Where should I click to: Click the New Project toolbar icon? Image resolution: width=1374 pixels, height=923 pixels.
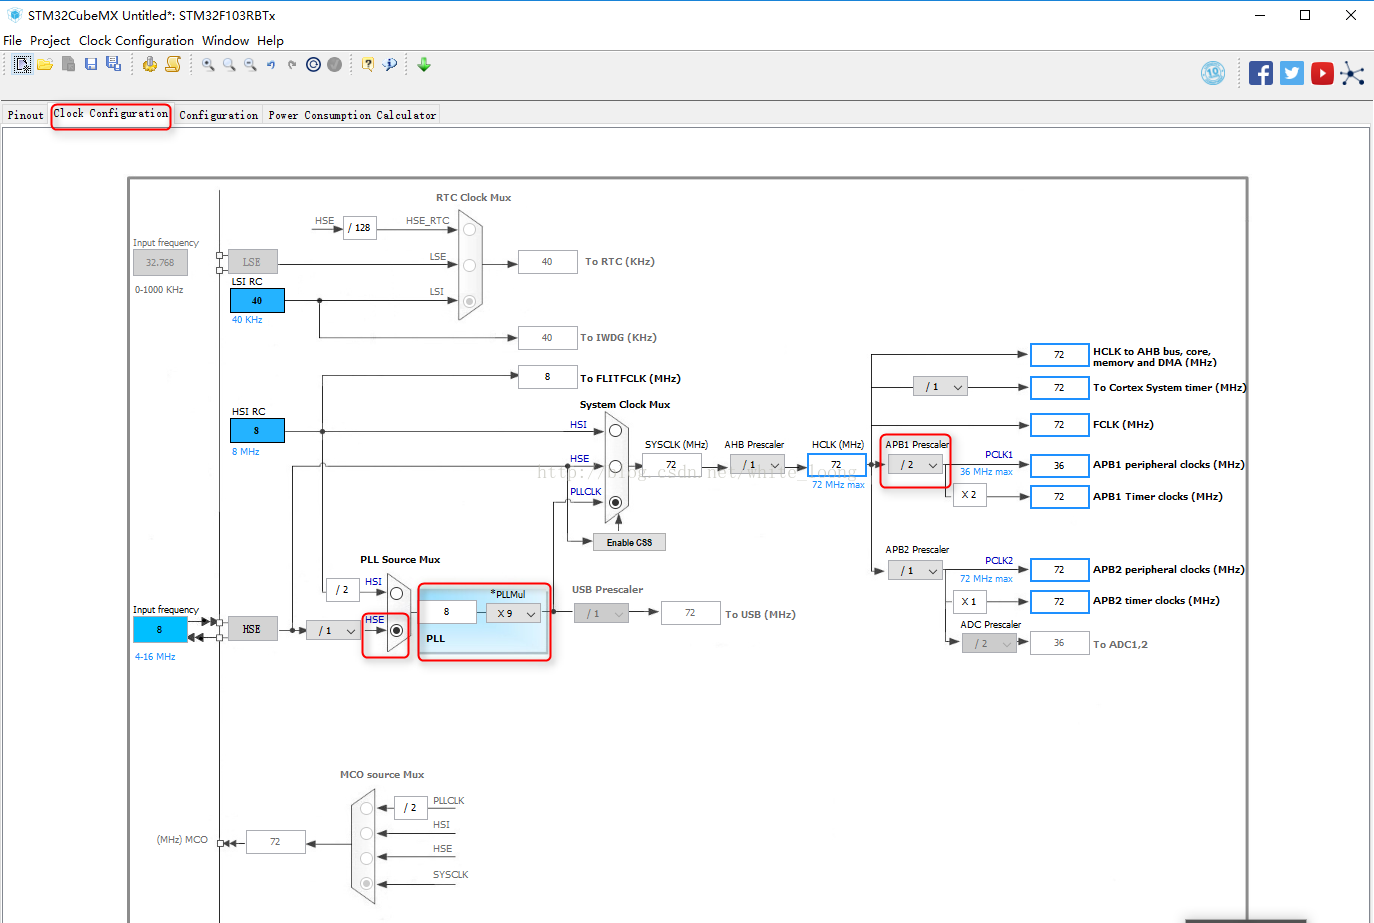coord(22,65)
